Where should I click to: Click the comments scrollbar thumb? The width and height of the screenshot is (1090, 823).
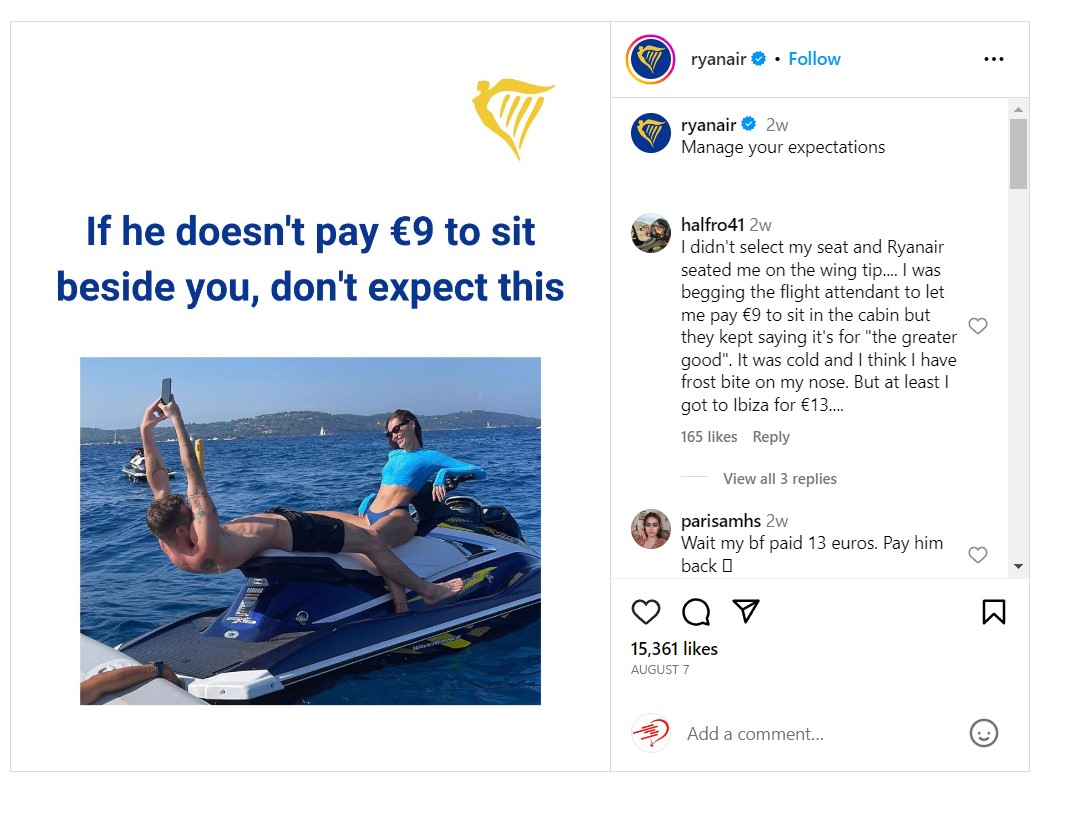1018,154
